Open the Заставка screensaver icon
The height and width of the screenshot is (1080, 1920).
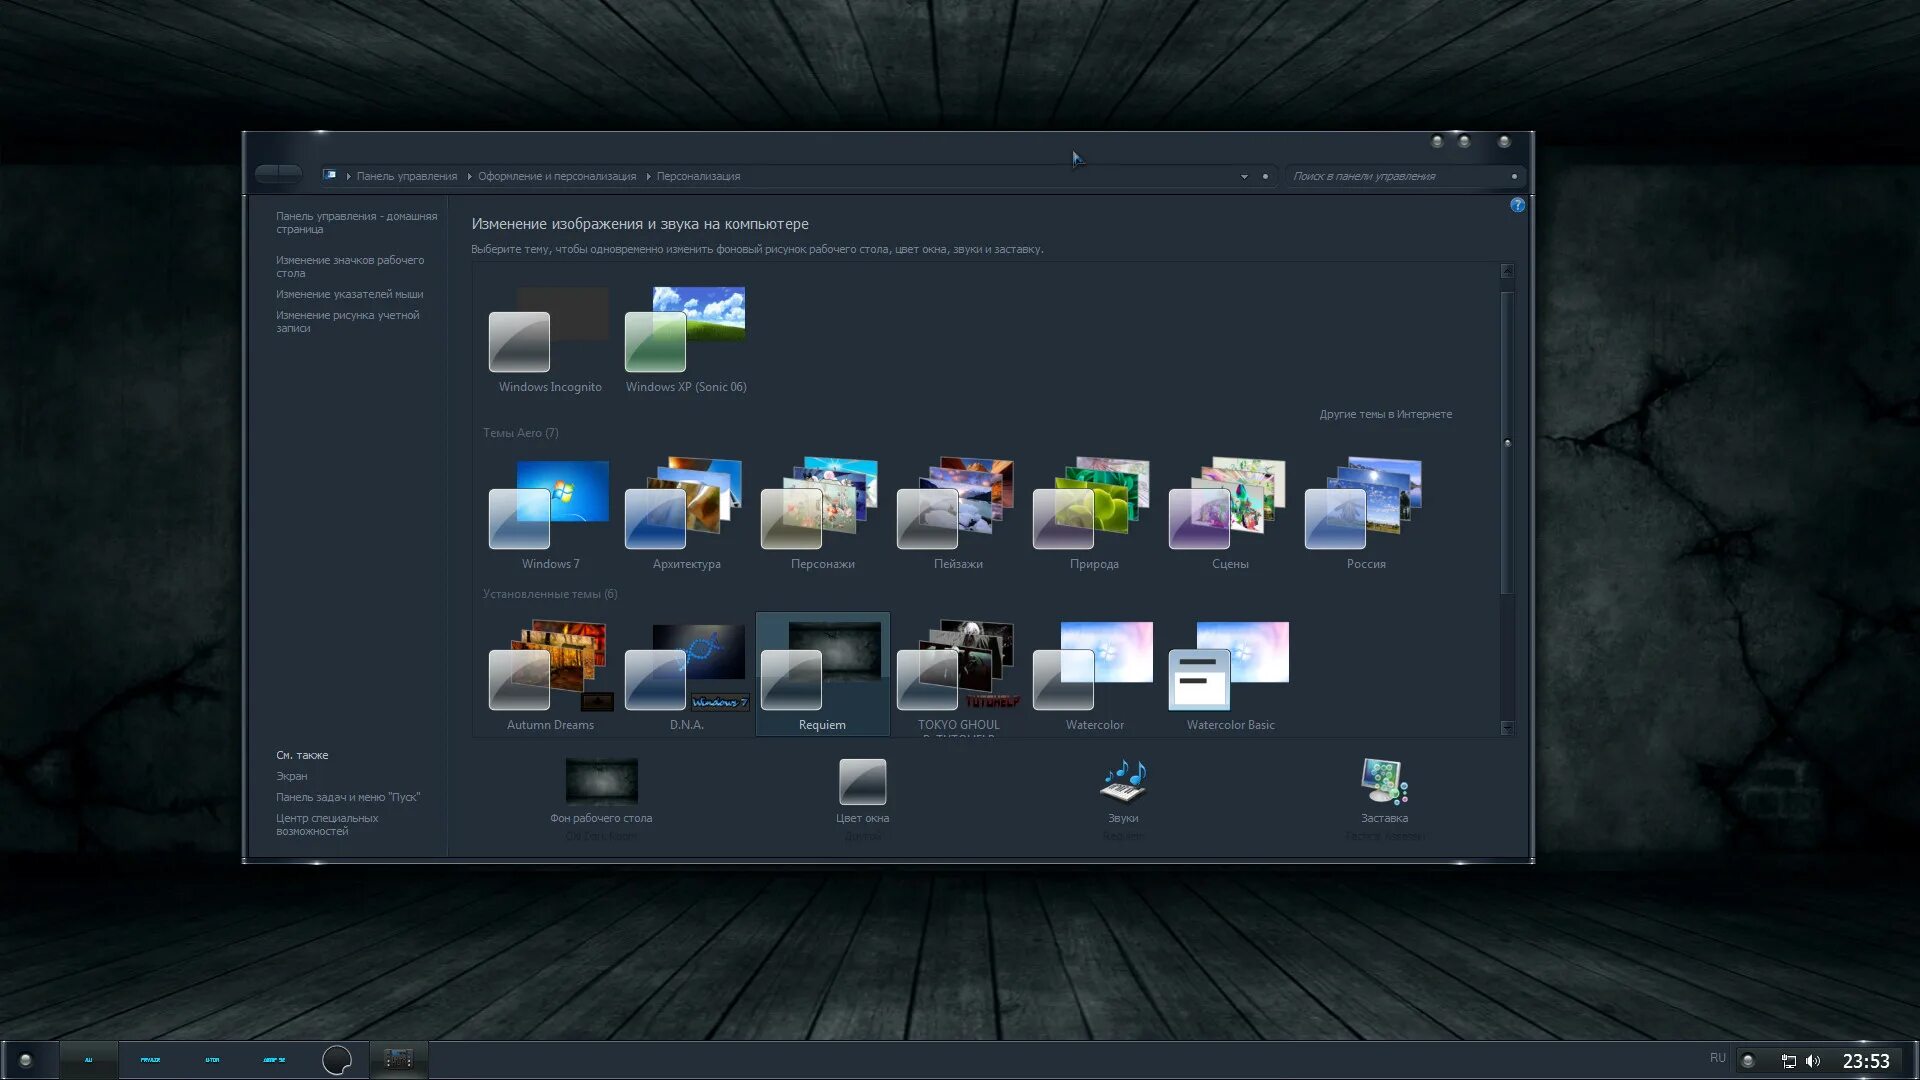click(x=1384, y=783)
